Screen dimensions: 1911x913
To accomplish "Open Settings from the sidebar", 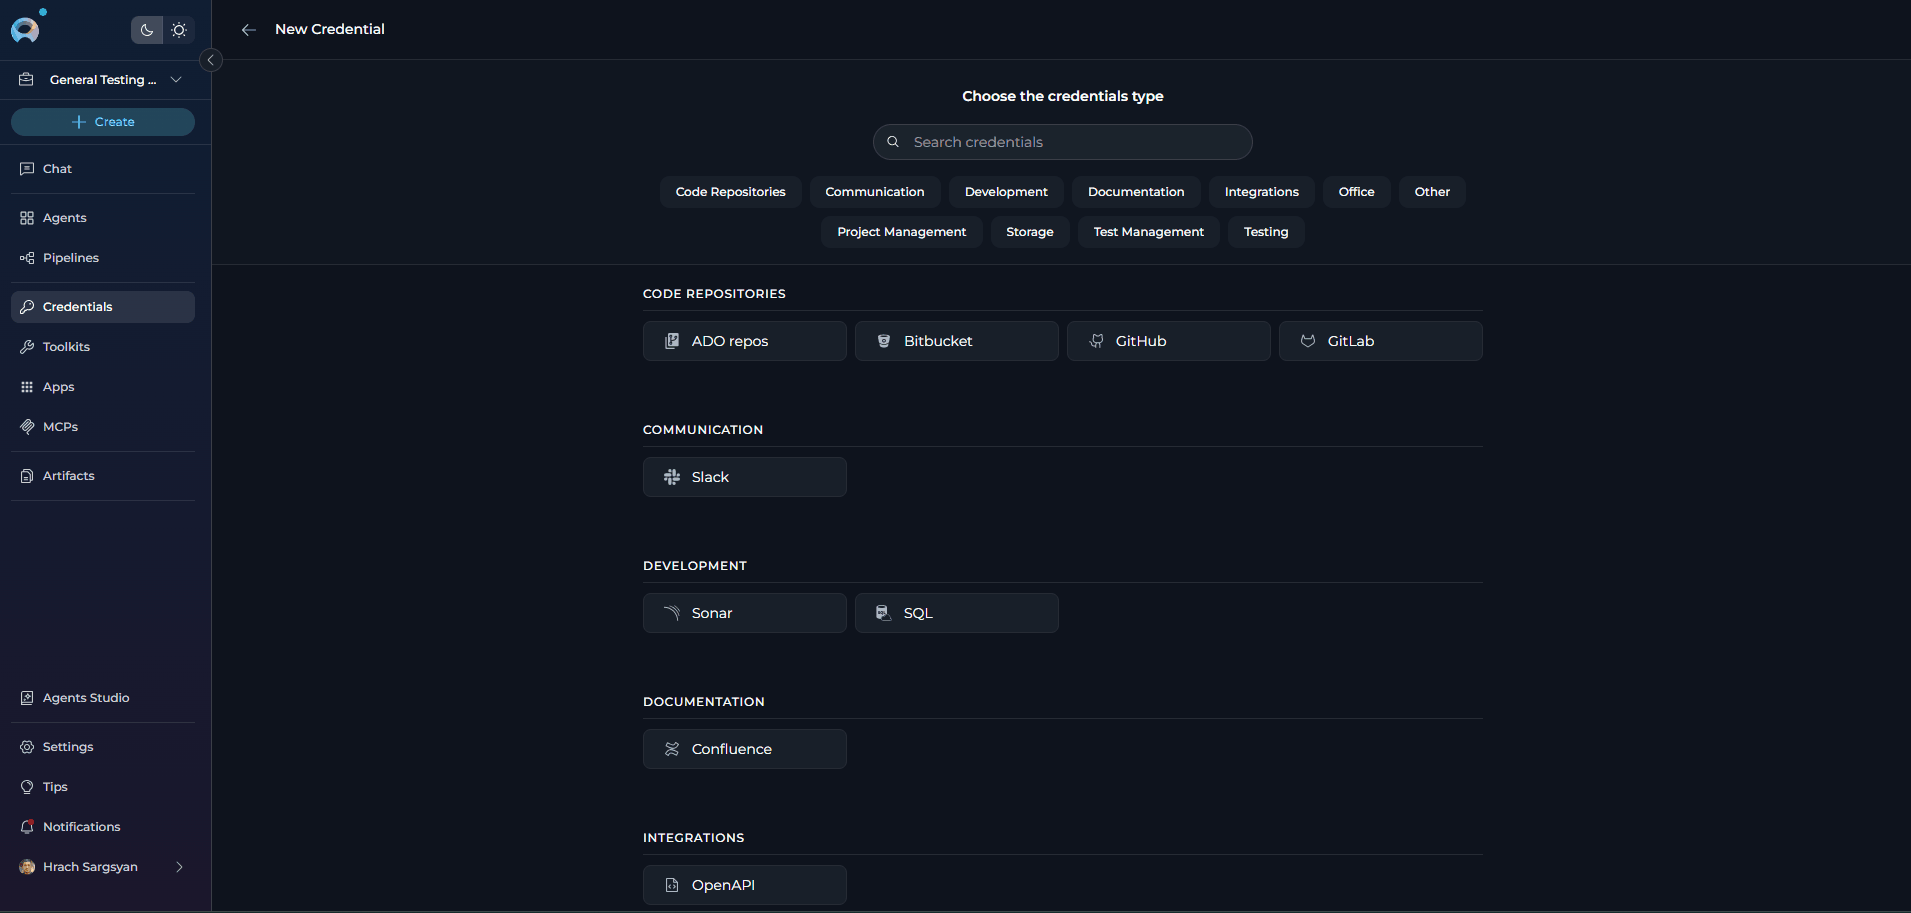I will coord(103,747).
